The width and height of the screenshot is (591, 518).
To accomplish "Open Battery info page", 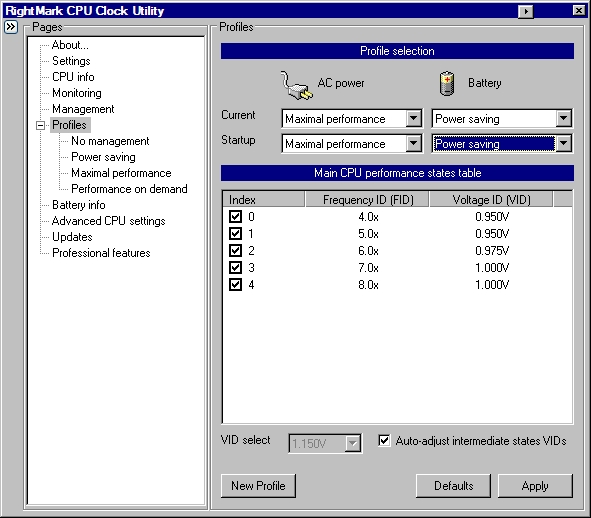I will [x=79, y=205].
